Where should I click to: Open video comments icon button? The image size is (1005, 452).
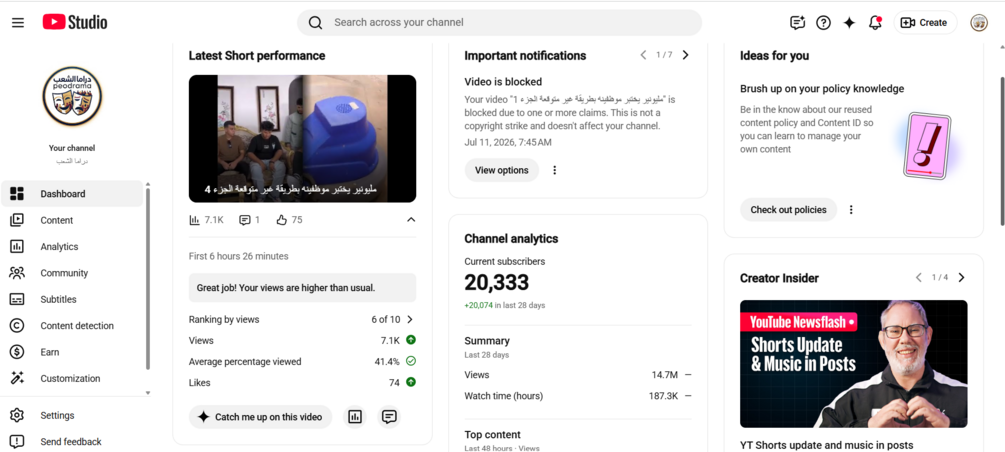pyautogui.click(x=389, y=417)
